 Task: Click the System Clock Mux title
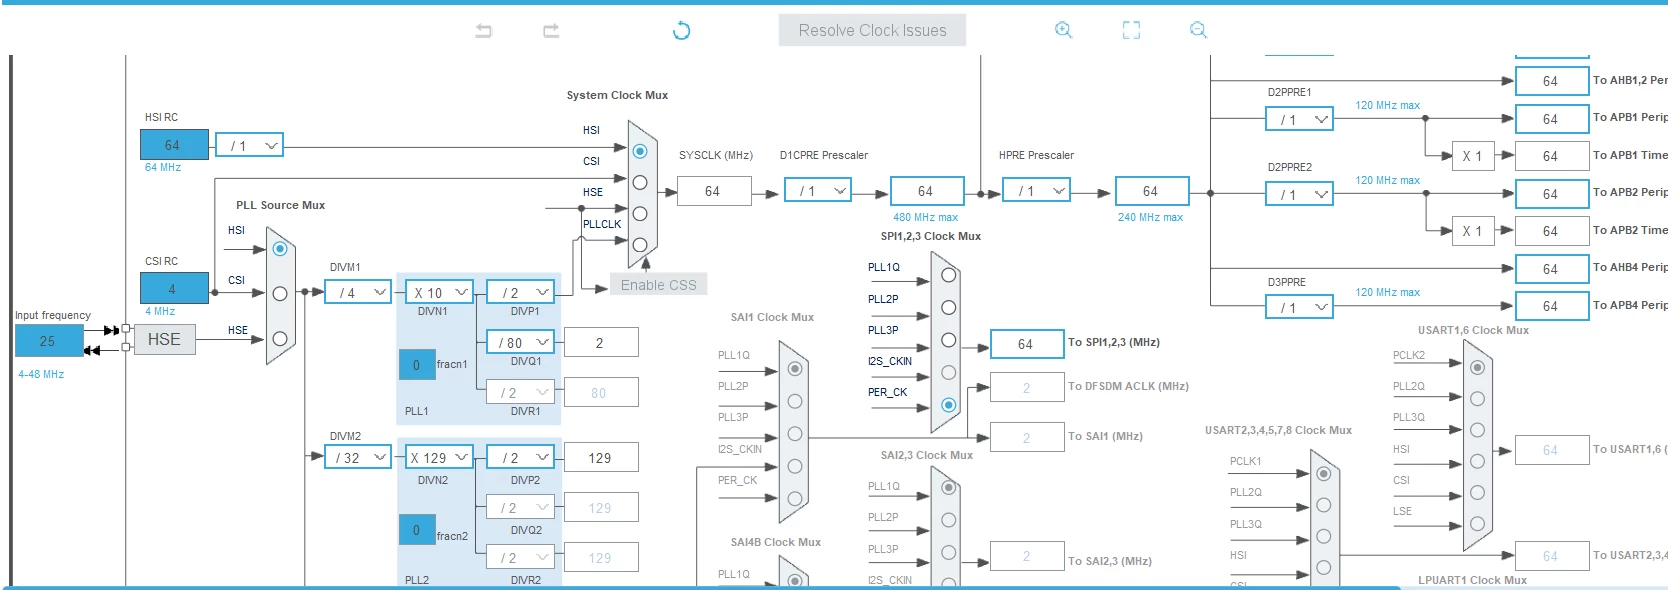(x=617, y=95)
